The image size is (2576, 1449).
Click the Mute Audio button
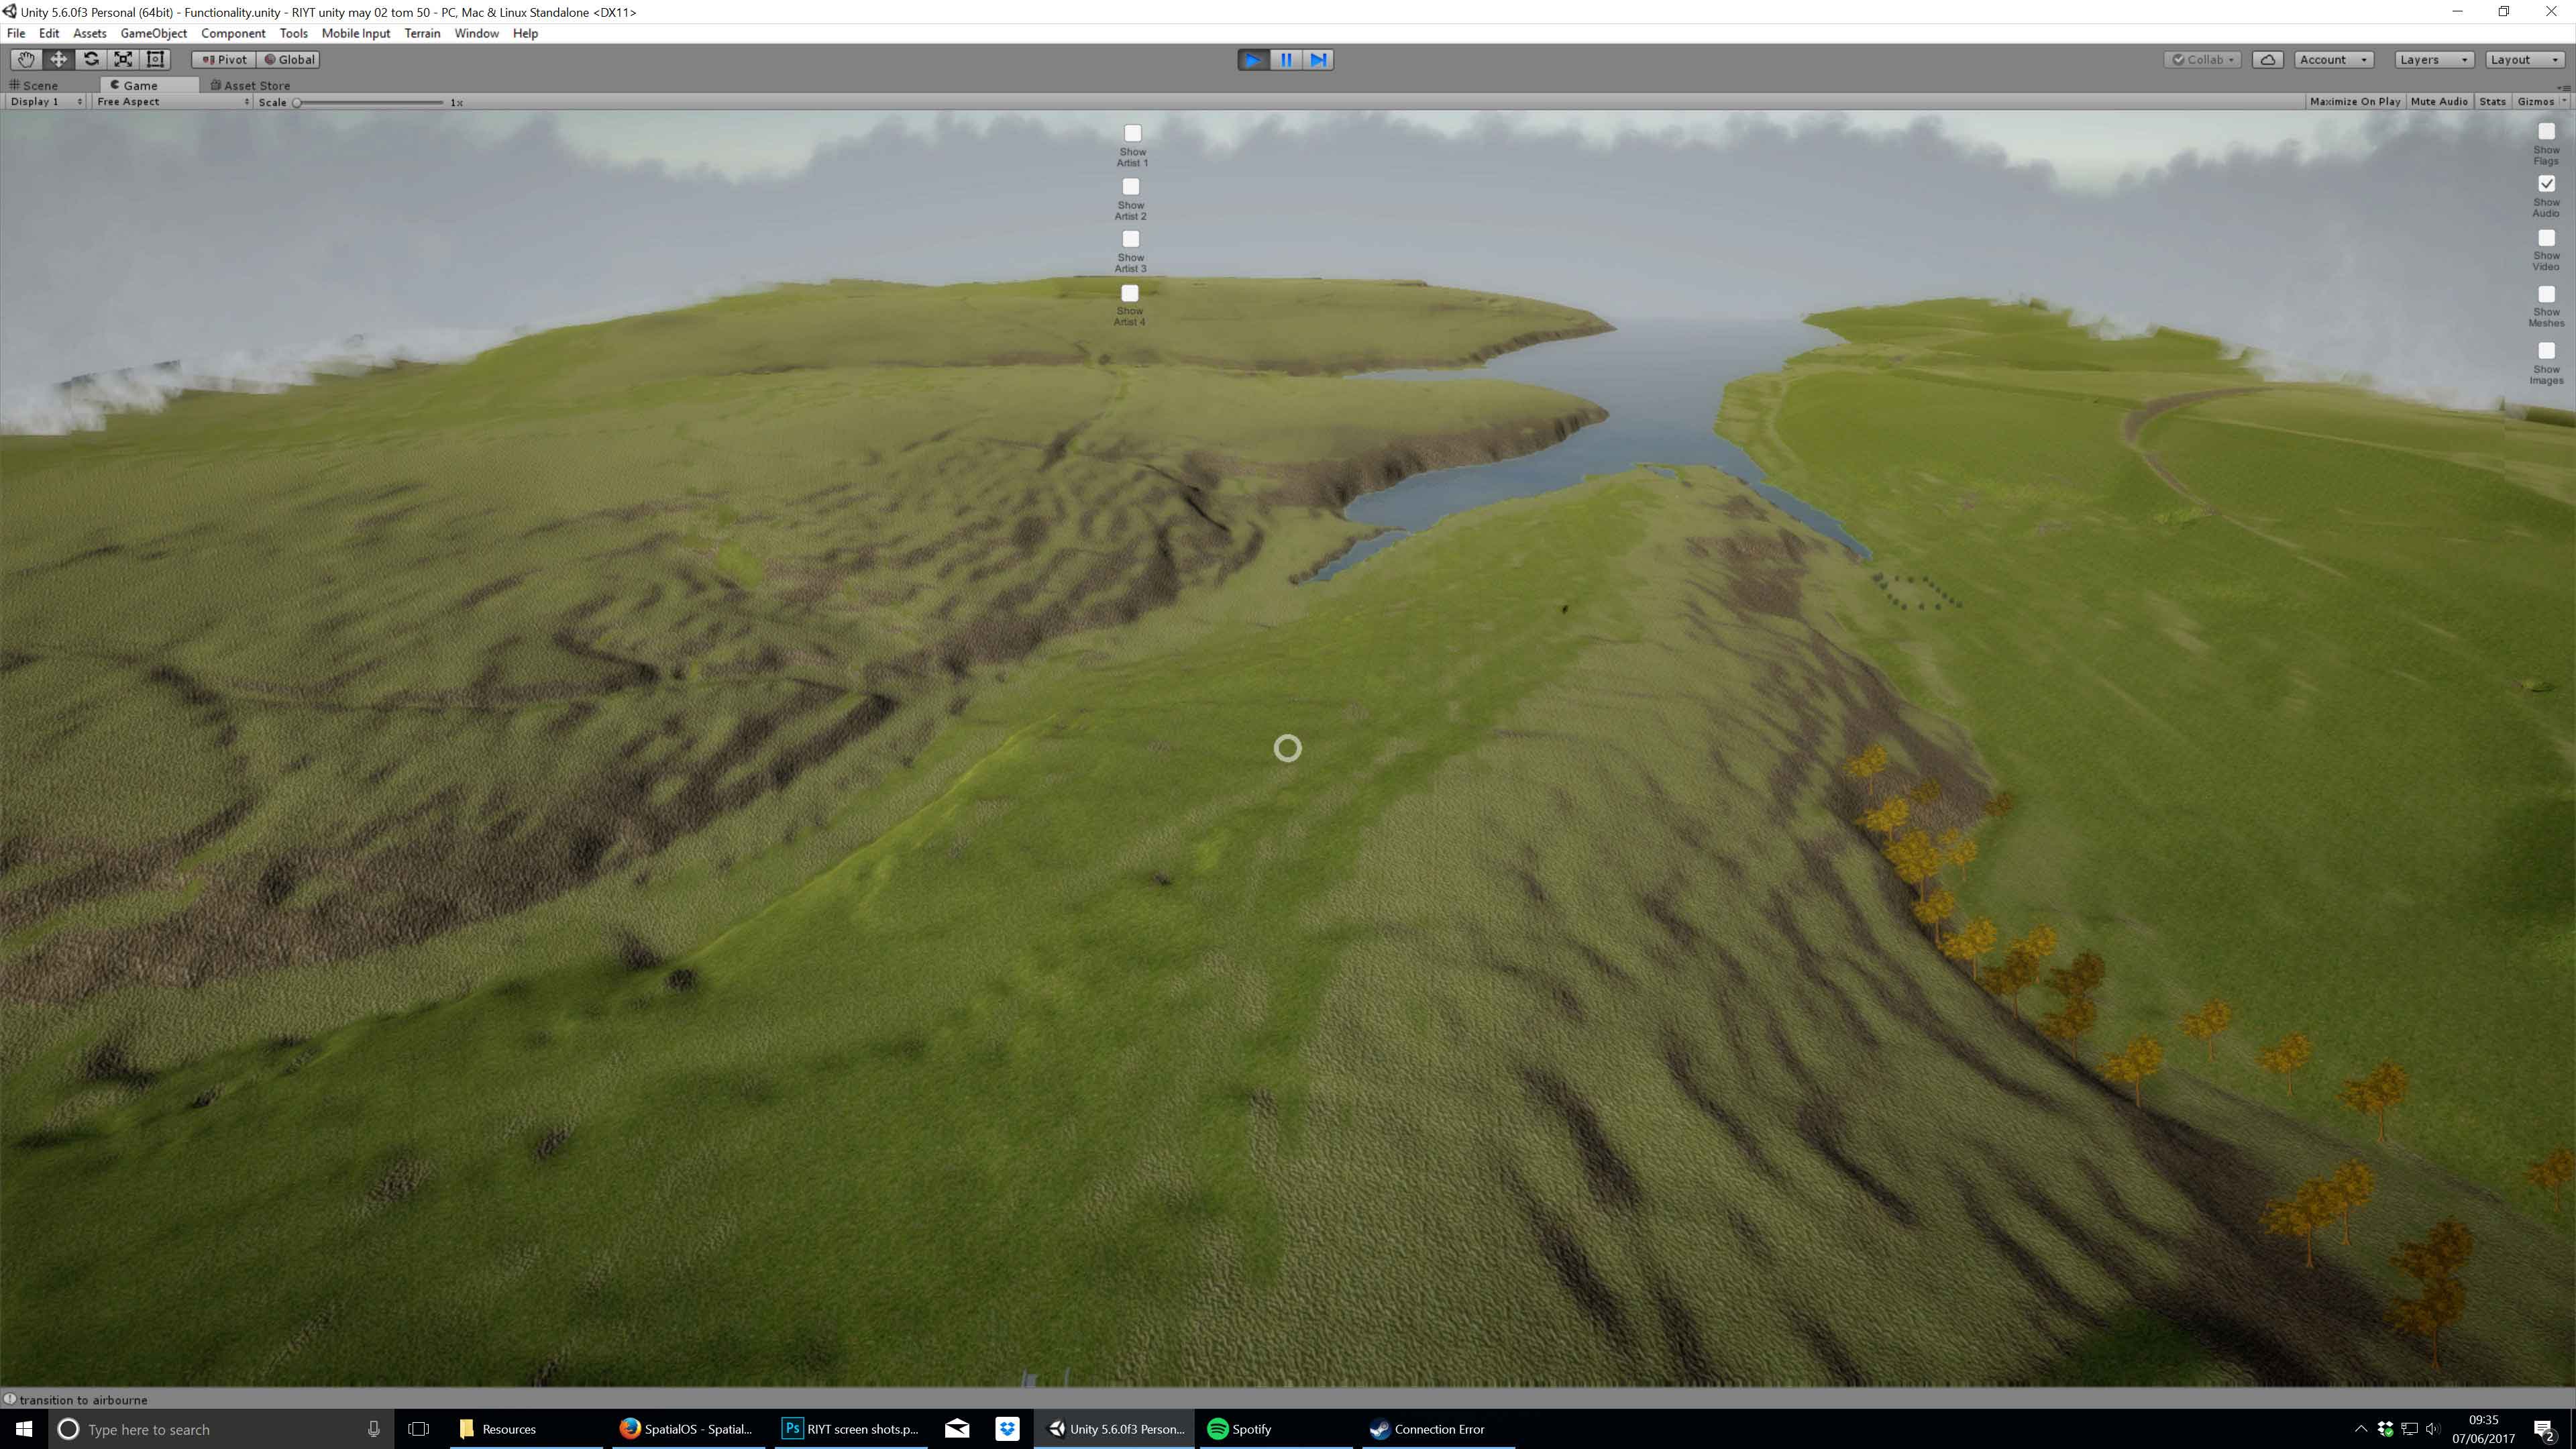pyautogui.click(x=2438, y=102)
